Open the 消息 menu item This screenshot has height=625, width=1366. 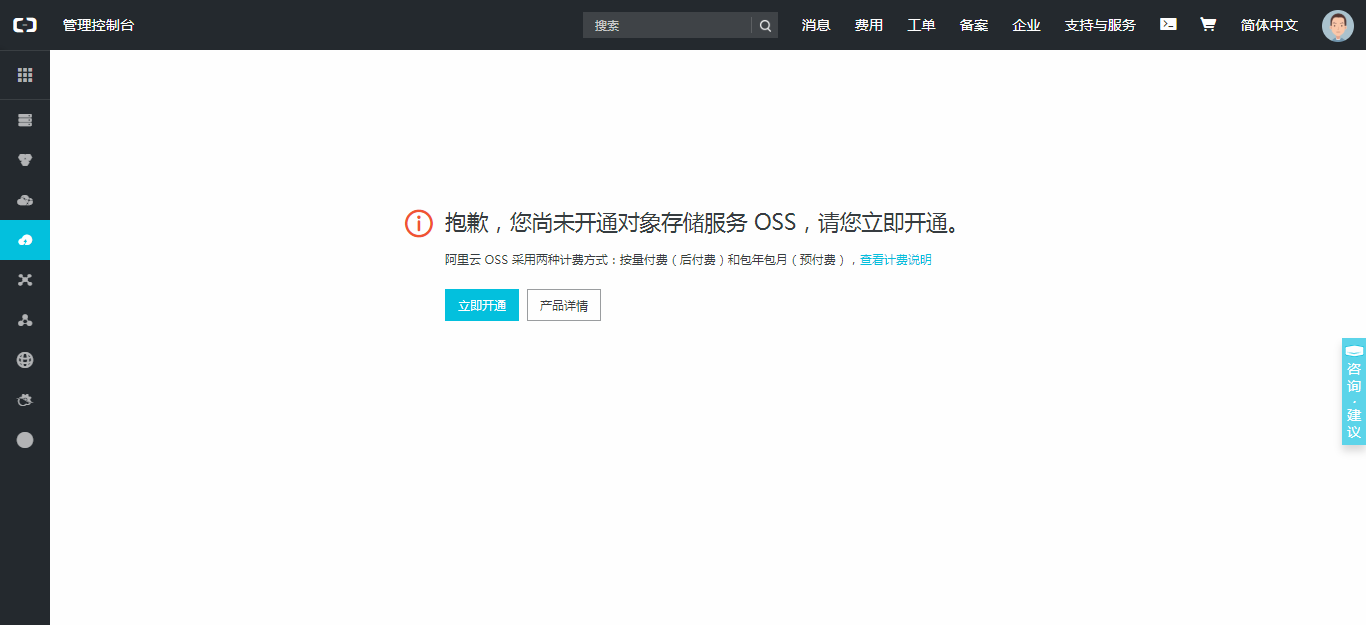(x=815, y=24)
